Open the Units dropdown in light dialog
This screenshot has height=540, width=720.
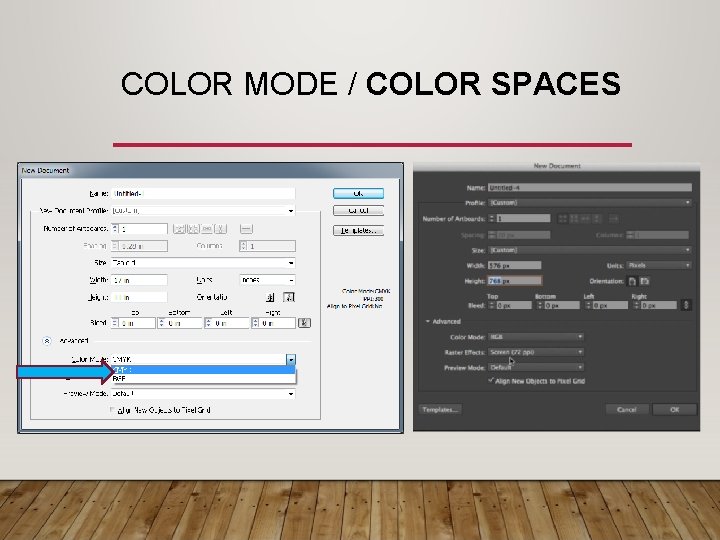tap(267, 280)
